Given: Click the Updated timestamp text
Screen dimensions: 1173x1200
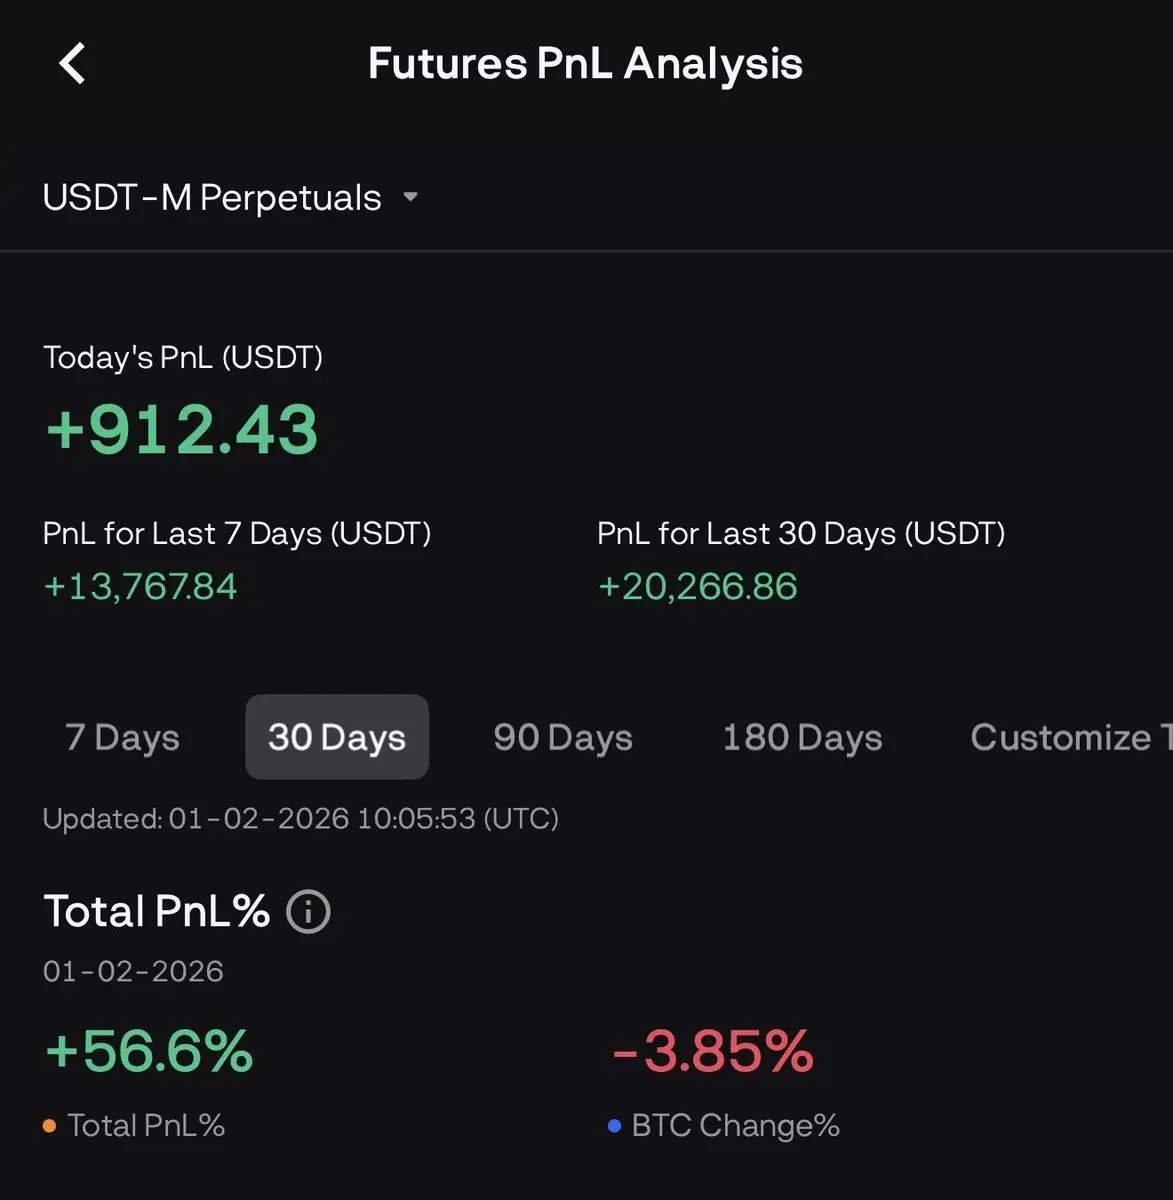Looking at the screenshot, I should pos(300,819).
